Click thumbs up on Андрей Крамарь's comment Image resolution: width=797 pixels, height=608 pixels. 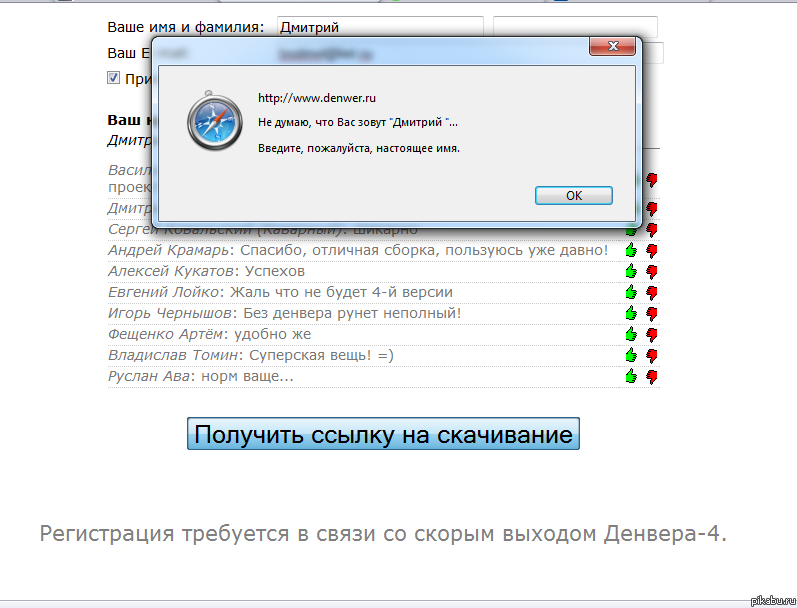[631, 250]
